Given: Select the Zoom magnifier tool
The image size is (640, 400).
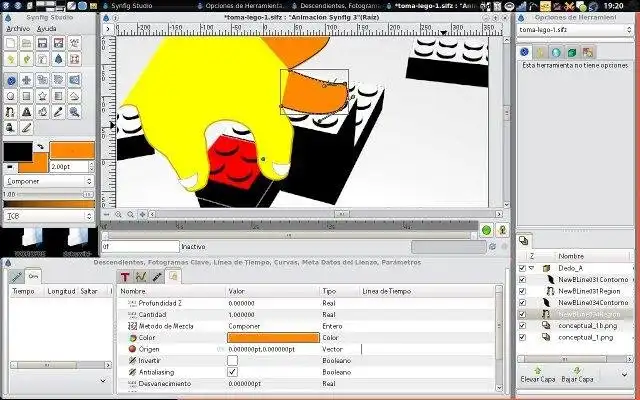Looking at the screenshot, I should click(x=74, y=112).
